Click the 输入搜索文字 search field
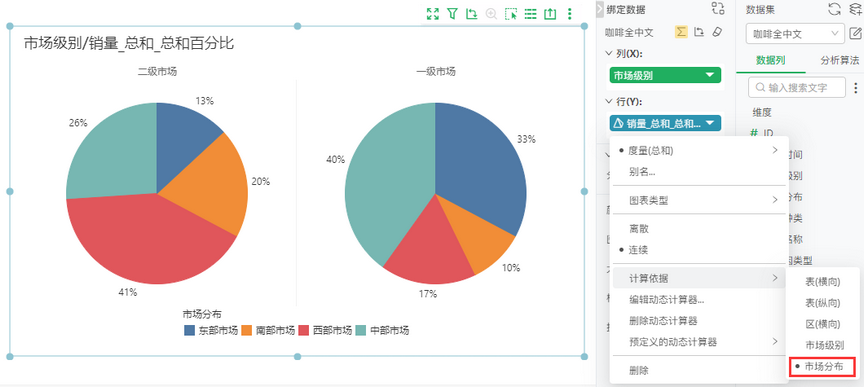 click(x=796, y=87)
